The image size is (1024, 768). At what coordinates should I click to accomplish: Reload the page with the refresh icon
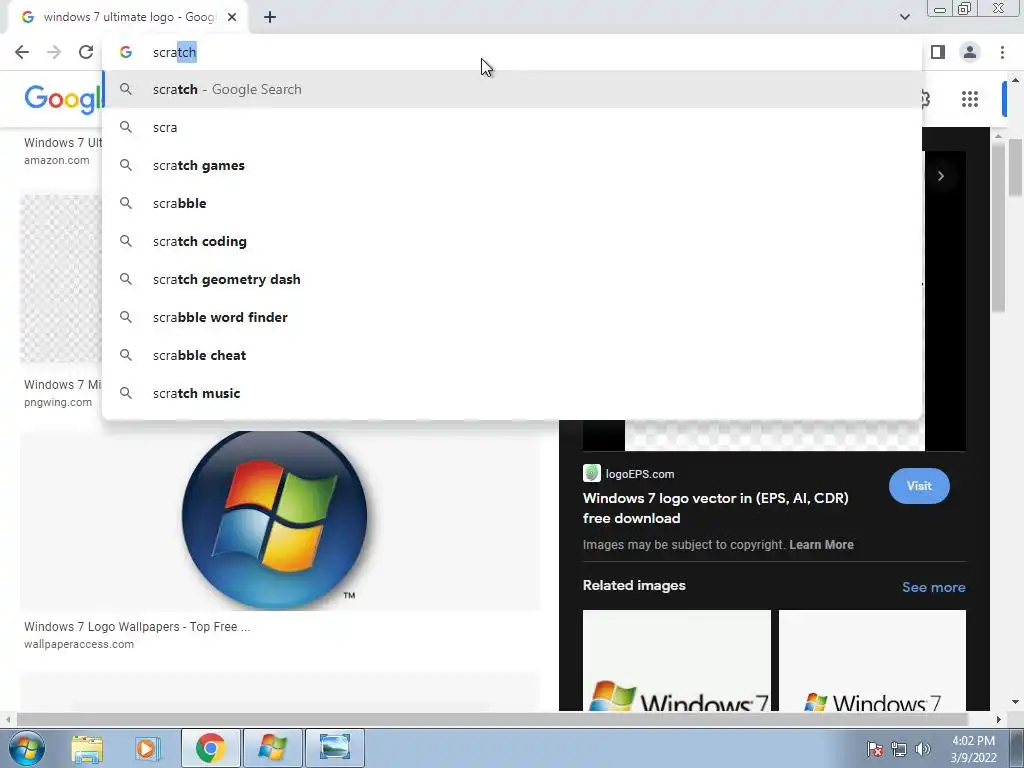[86, 52]
